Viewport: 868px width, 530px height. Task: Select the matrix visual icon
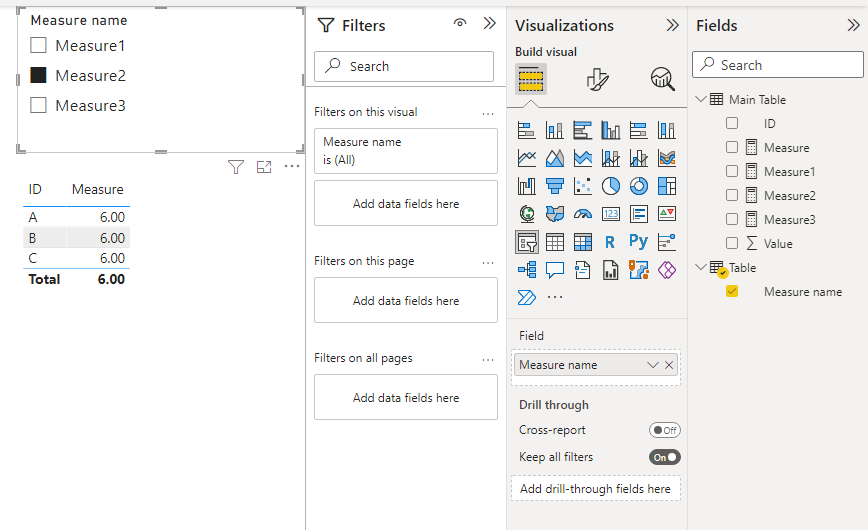click(582, 242)
